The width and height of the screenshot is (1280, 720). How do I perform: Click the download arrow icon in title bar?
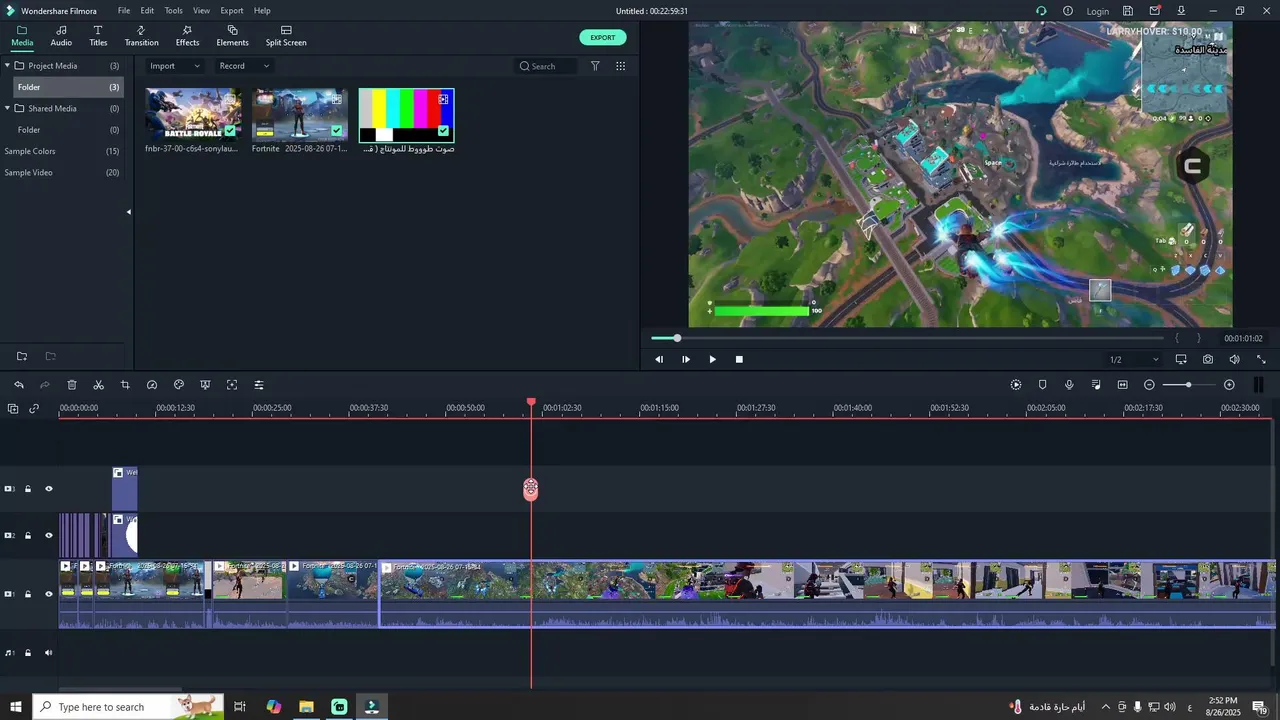(x=1181, y=11)
